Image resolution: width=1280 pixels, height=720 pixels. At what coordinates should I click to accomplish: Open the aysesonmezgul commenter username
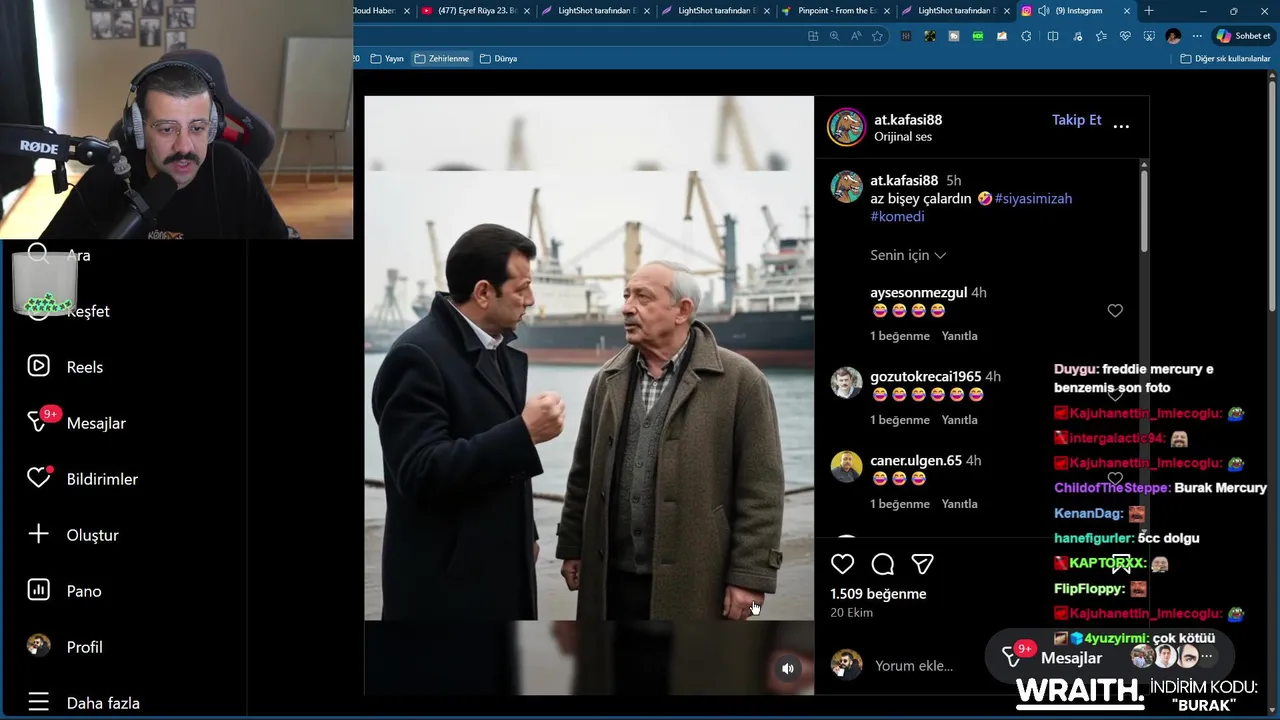(918, 292)
